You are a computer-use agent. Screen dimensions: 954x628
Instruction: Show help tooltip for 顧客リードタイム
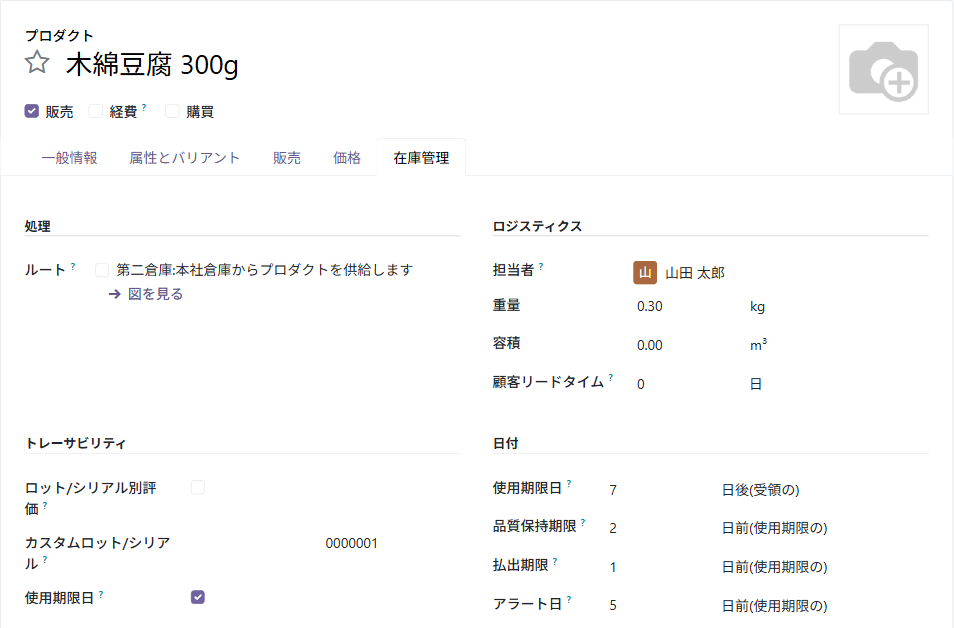611,378
